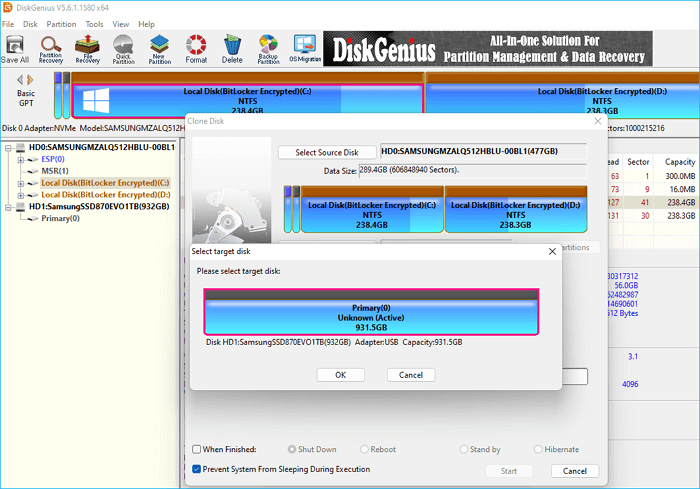Viewport: 700px width, 489px height.
Task: Close the Clone Disk dialog
Action: click(598, 121)
